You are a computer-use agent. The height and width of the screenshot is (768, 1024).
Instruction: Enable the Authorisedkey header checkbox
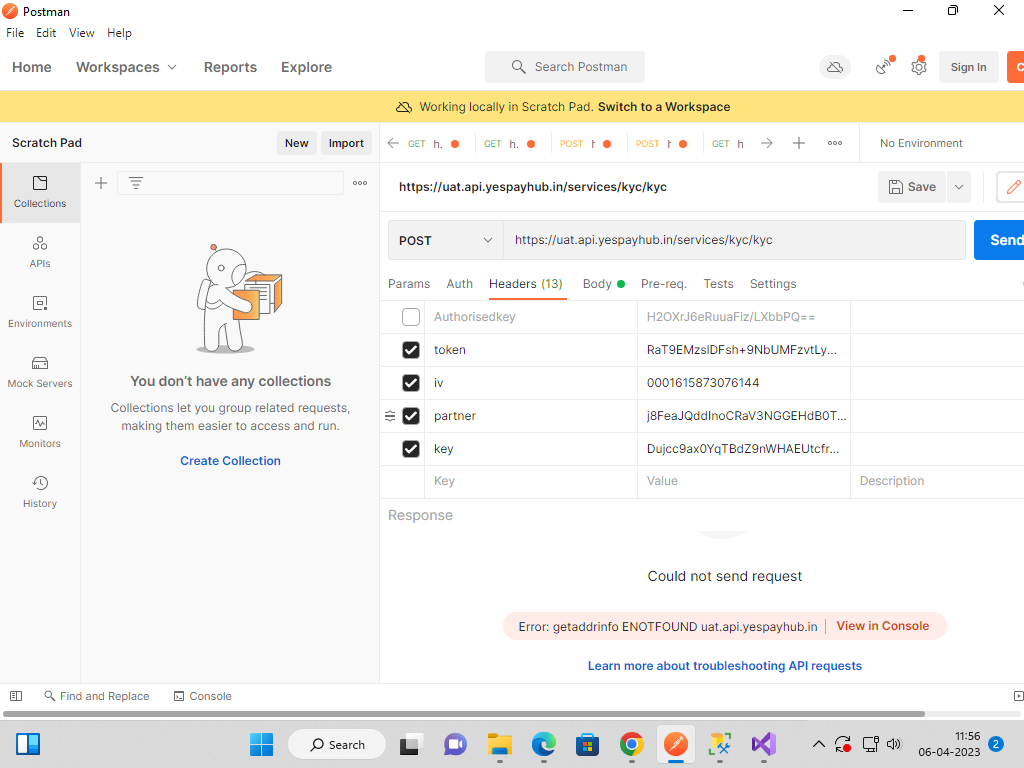(411, 317)
